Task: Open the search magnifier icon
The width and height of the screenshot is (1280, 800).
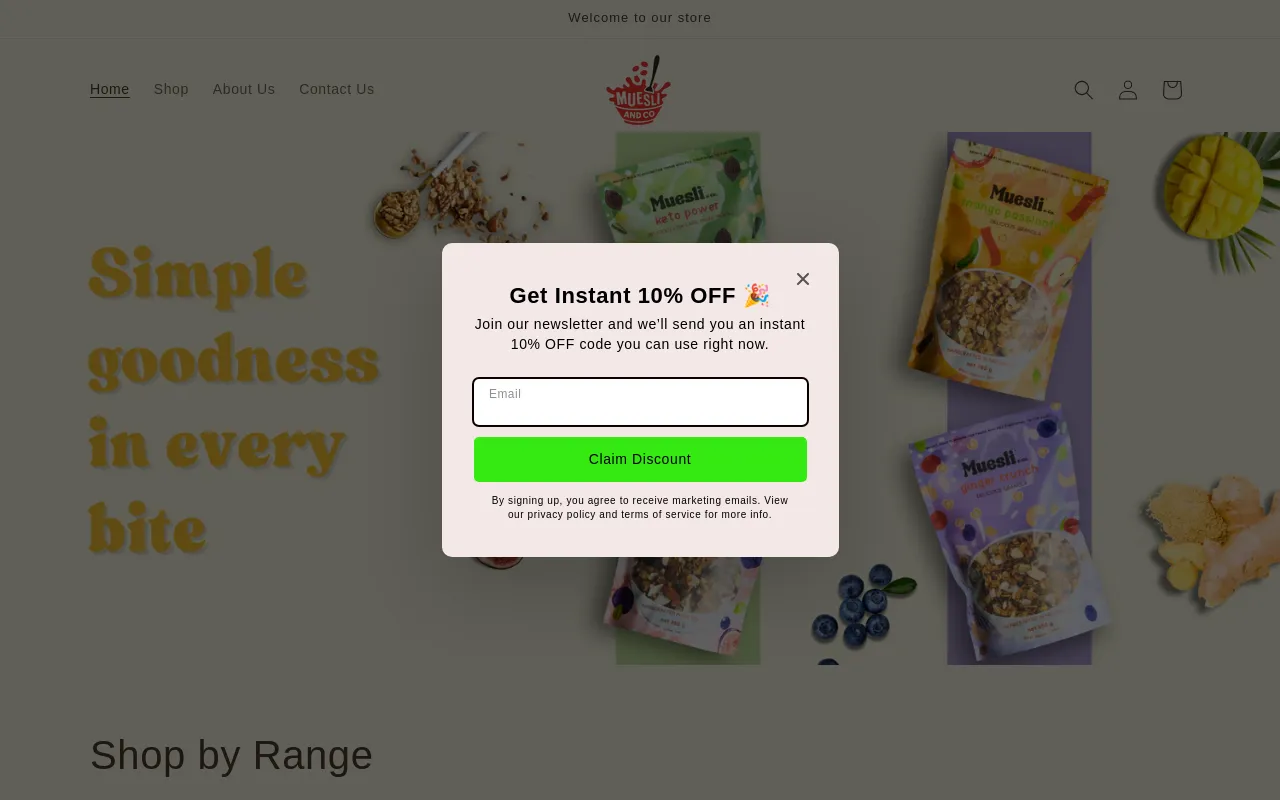Action: pyautogui.click(x=1083, y=90)
